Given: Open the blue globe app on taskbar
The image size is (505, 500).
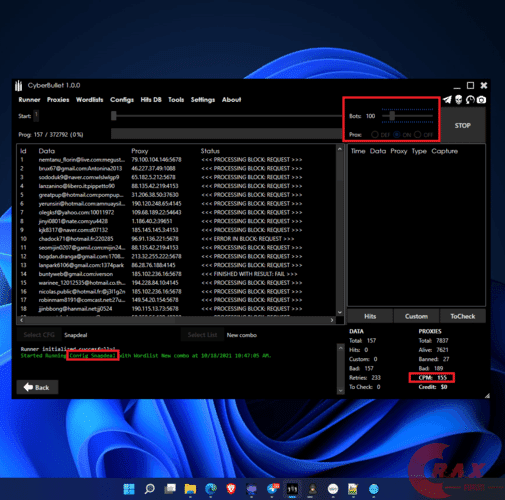Looking at the screenshot, I should click(x=374, y=489).
